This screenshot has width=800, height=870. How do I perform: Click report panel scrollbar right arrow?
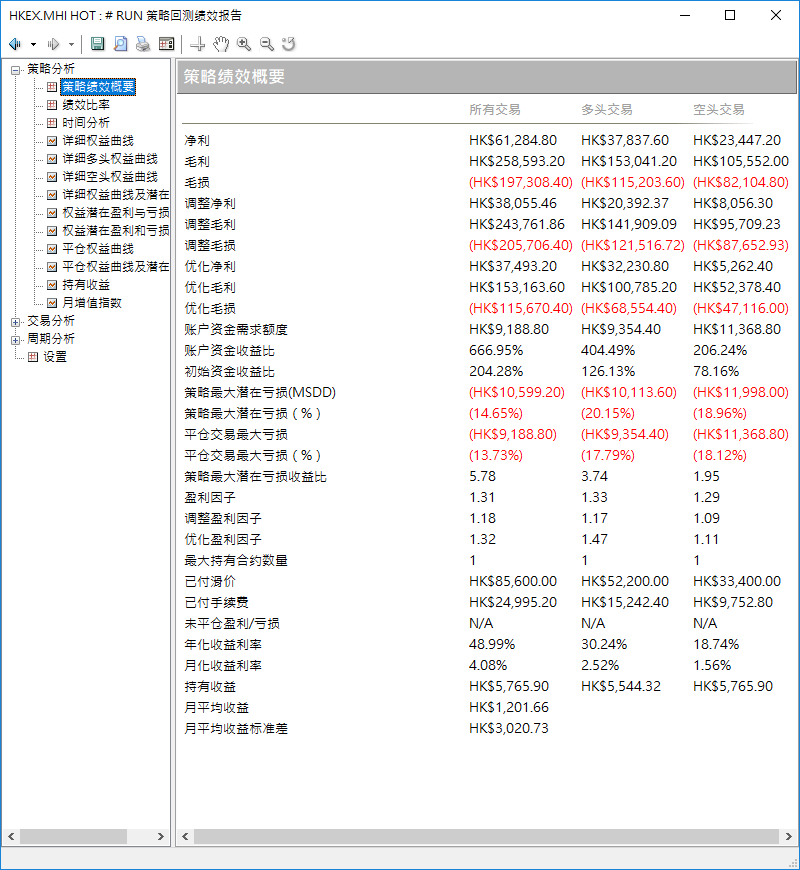pos(788,836)
